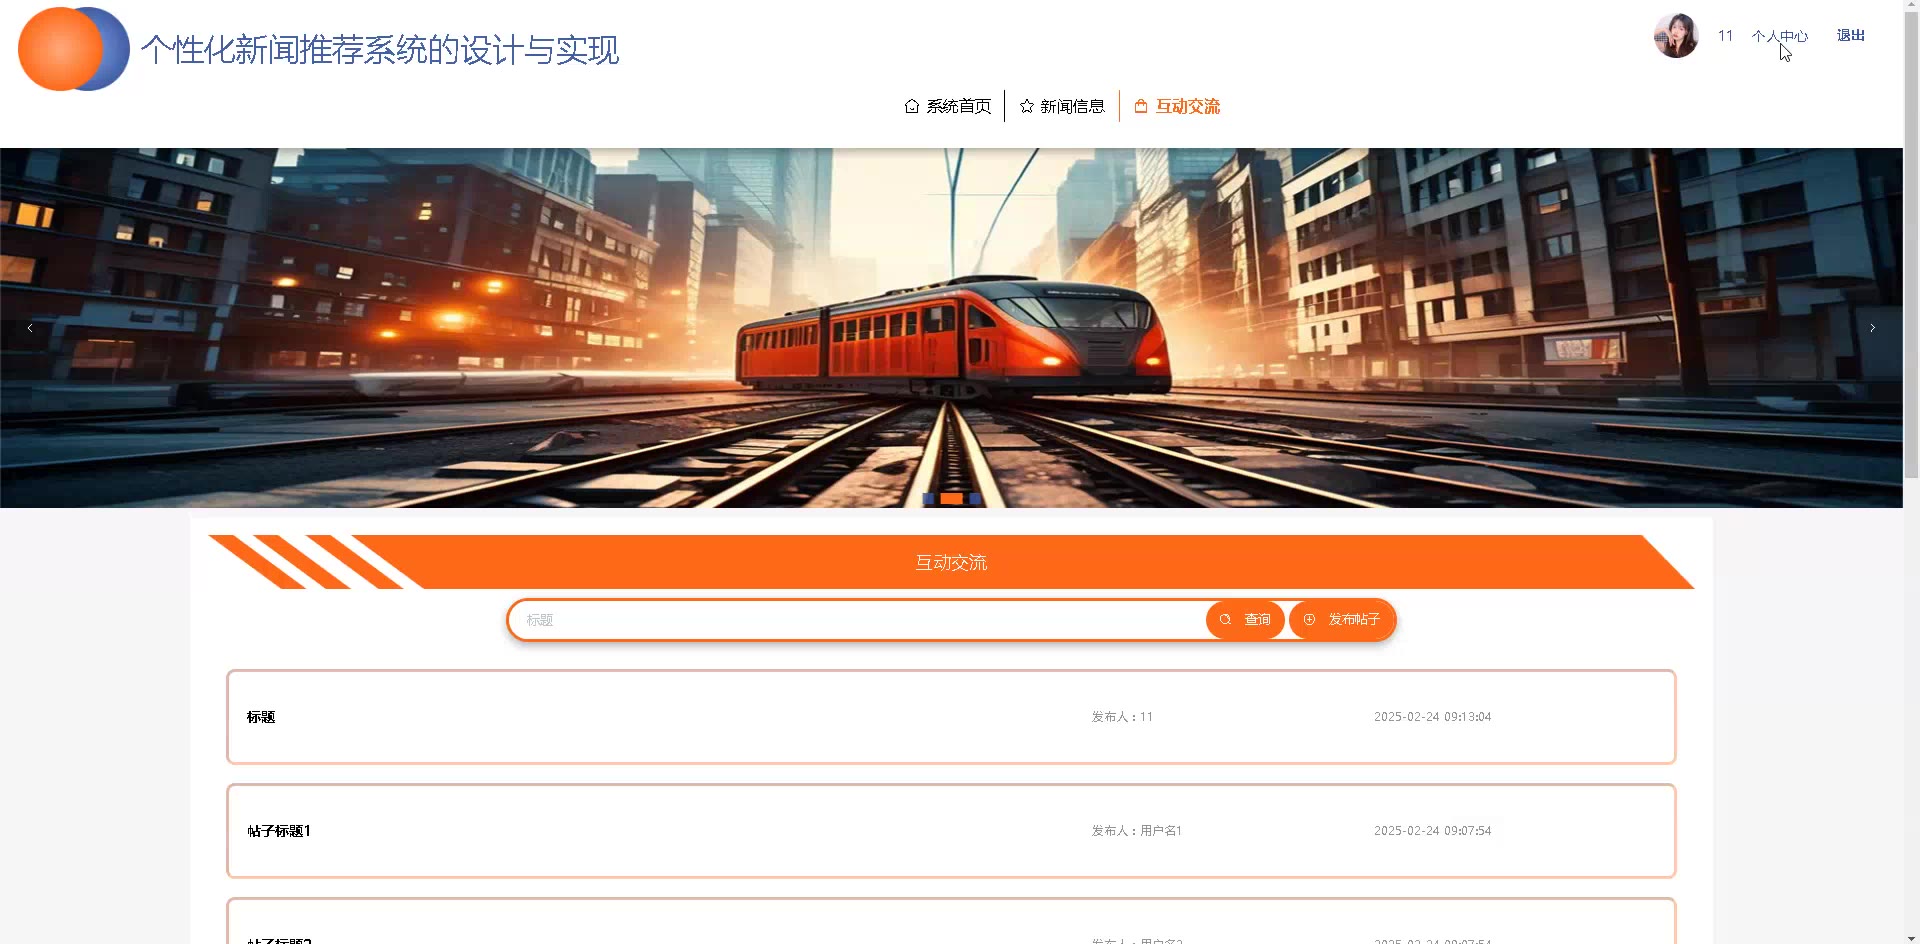Click the orange and blue site logo
Viewport: 1920px width, 944px height.
pyautogui.click(x=74, y=49)
